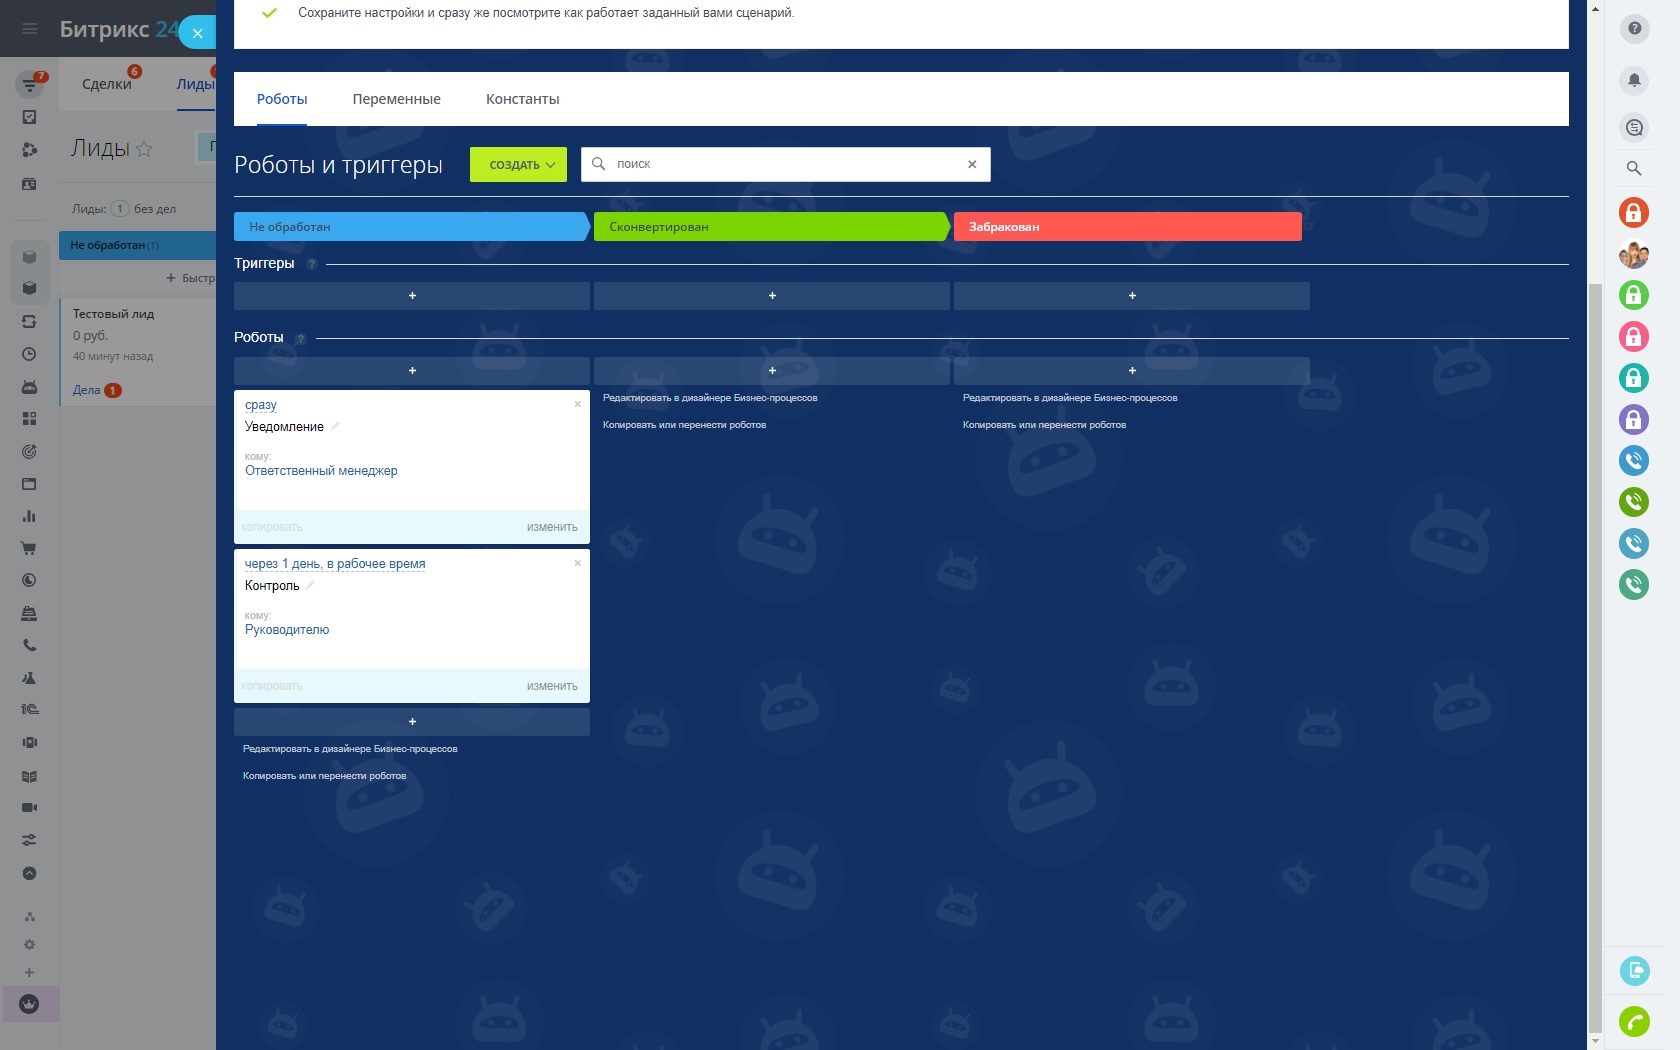The width and height of the screenshot is (1680, 1050).
Task: Open the sliders settings icon in left sidebar
Action: [x=30, y=840]
